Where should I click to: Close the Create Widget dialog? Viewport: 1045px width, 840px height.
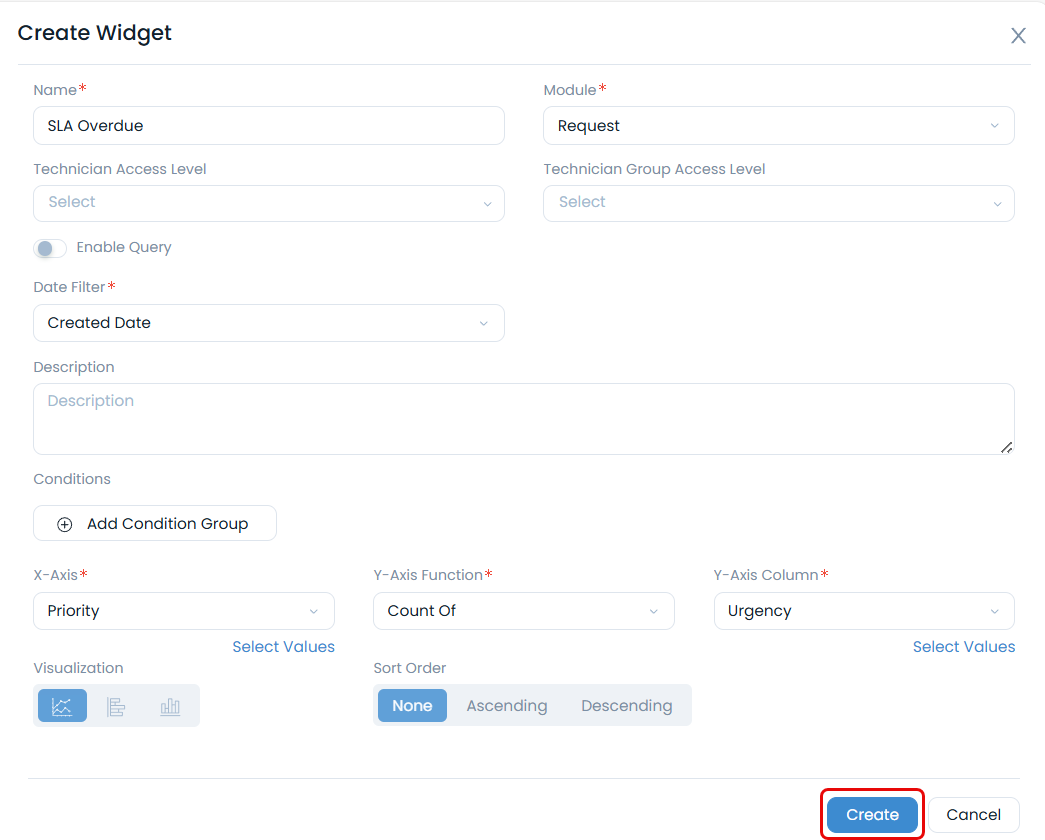[1018, 35]
